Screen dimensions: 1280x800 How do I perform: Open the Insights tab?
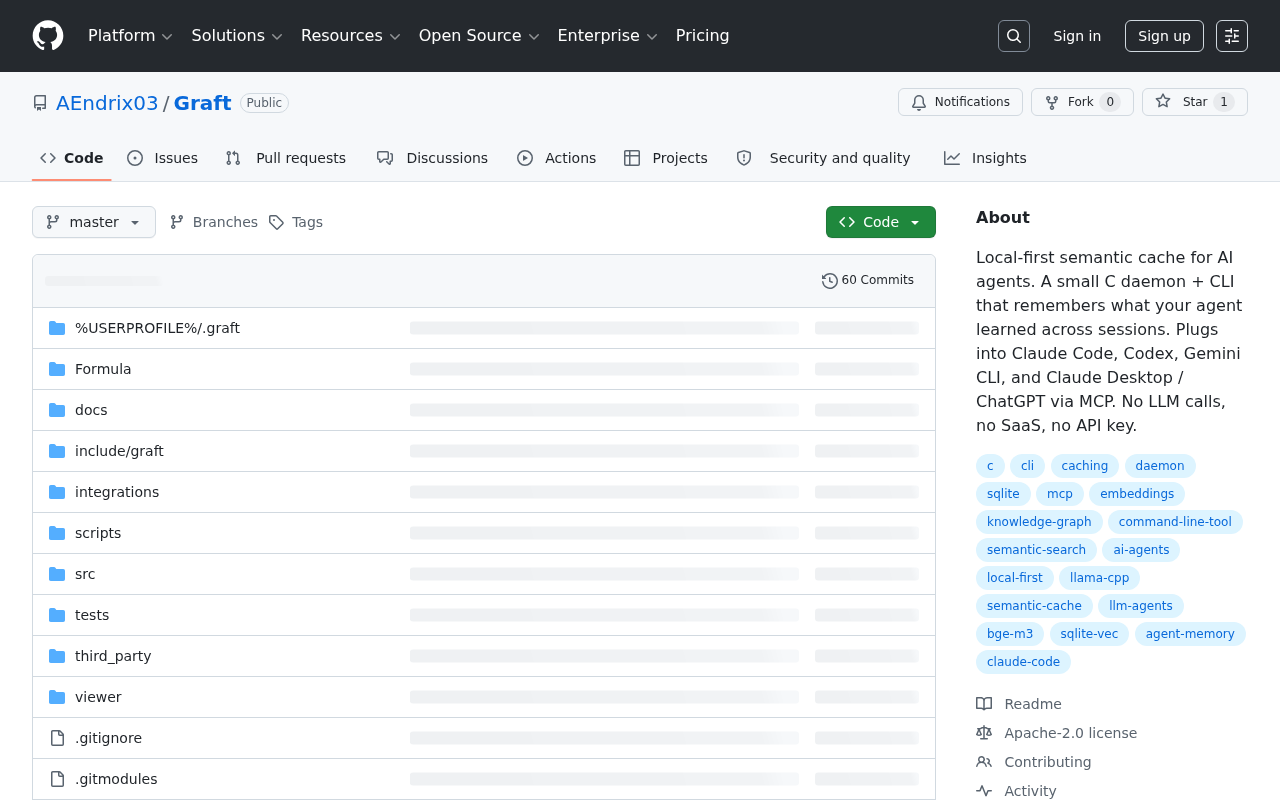985,158
